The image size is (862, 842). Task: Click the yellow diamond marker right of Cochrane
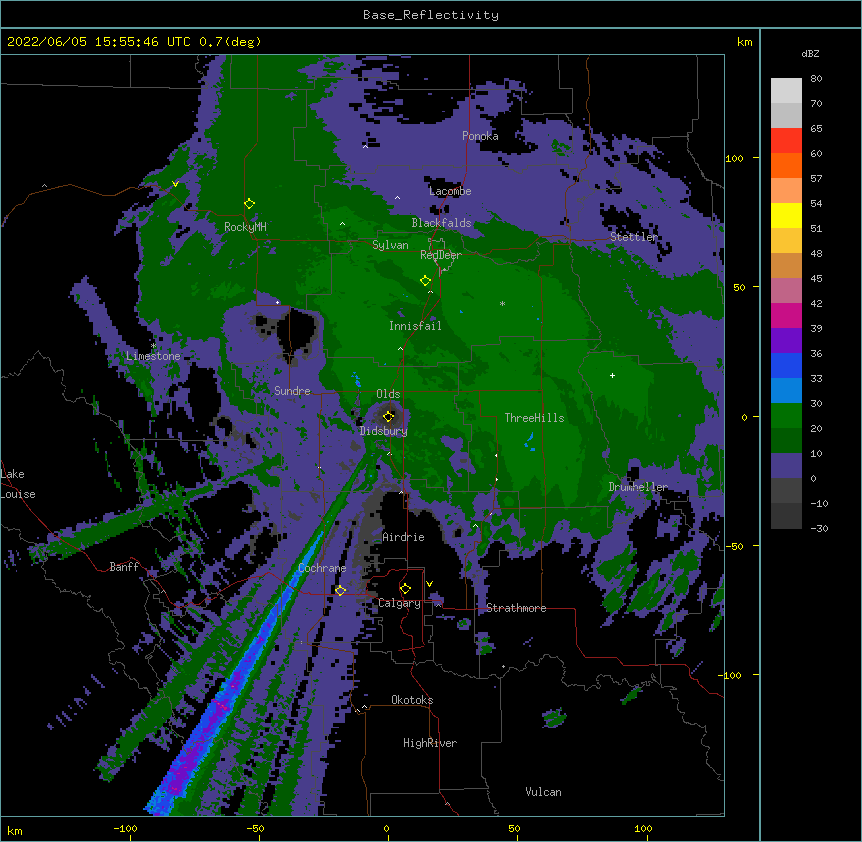(340, 590)
